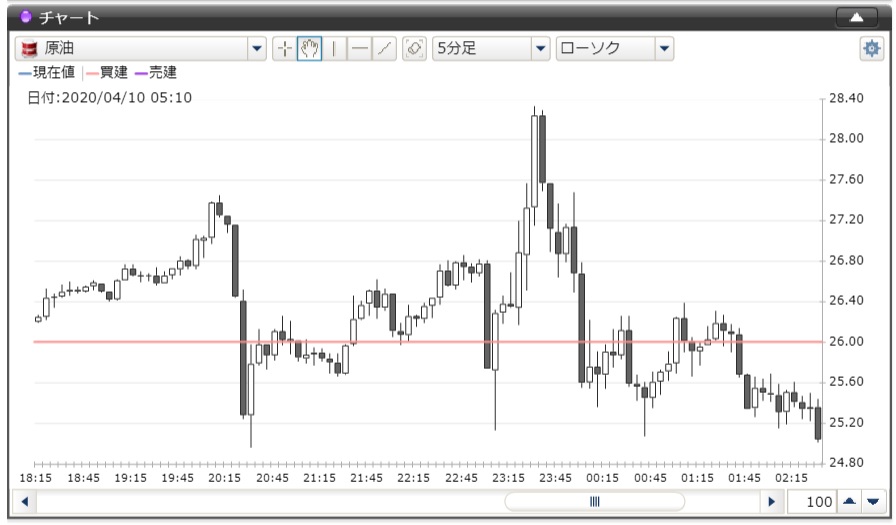Select the hand pan tool
This screenshot has height=525, width=896.
pos(309,49)
